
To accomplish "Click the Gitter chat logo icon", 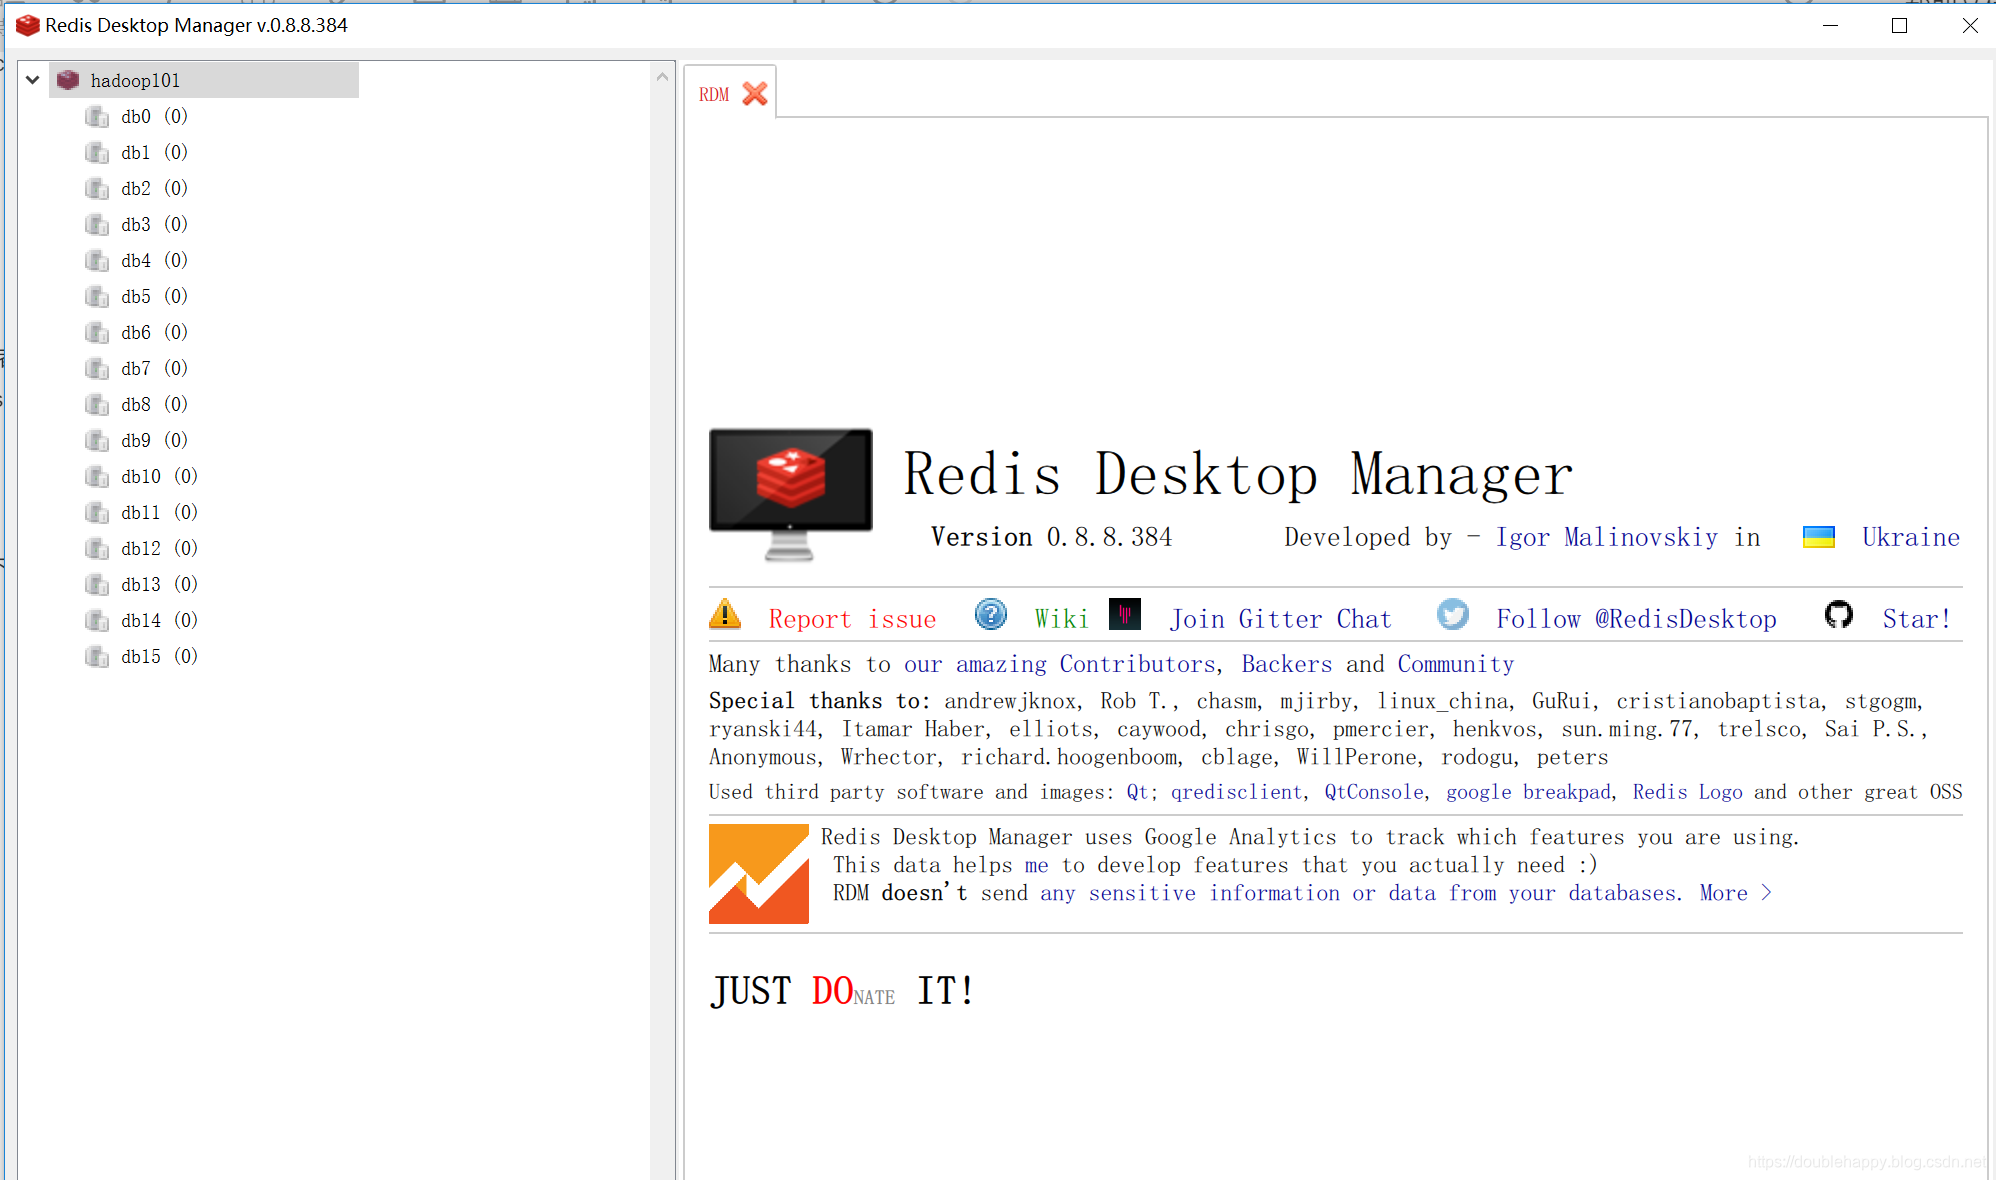I will [x=1125, y=613].
